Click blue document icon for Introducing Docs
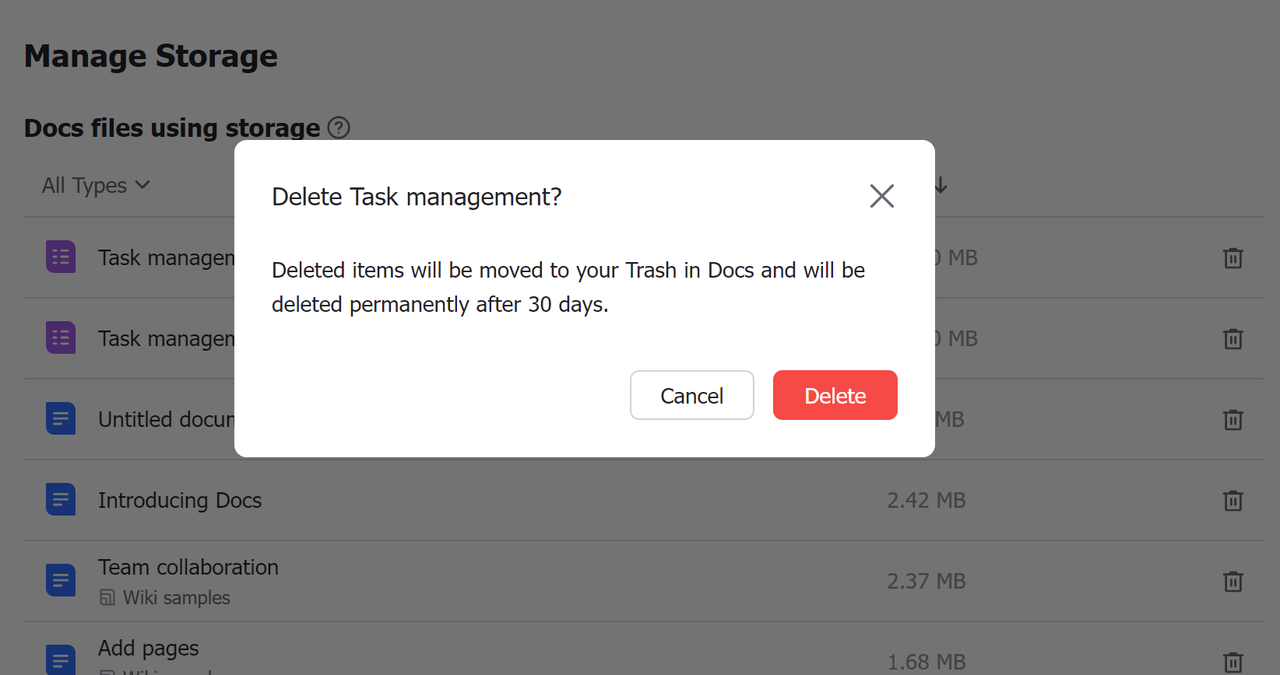 pyautogui.click(x=61, y=500)
